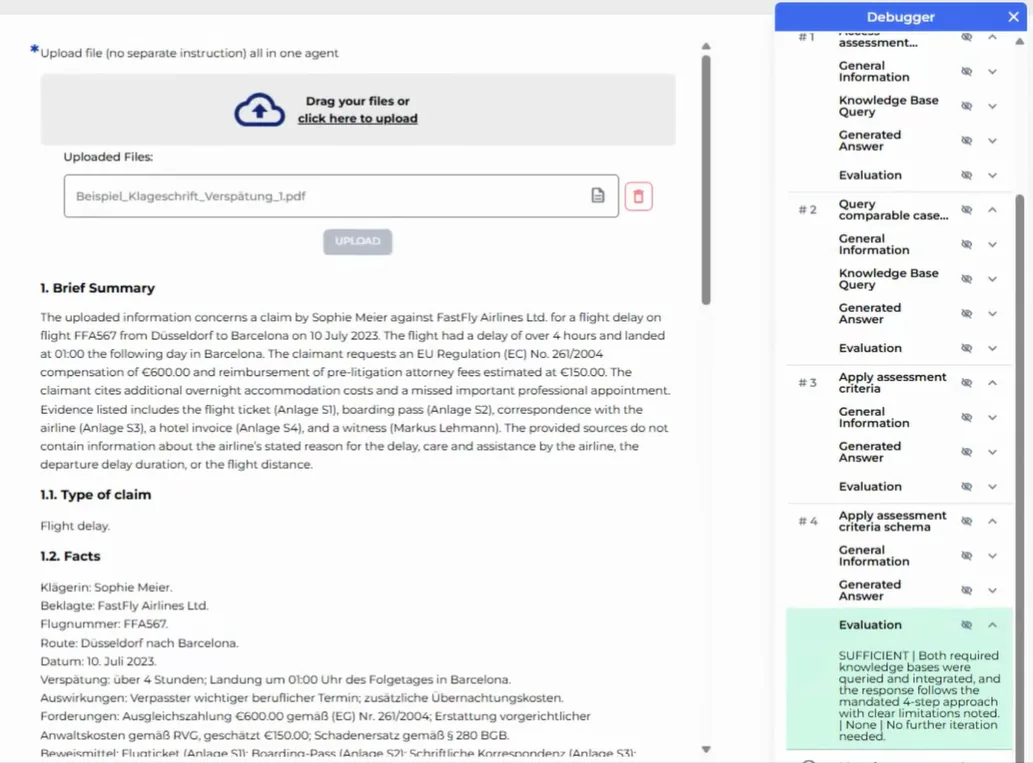The height and width of the screenshot is (763, 1033).
Task: Expand Generated Answer under step #3
Action: (x=991, y=451)
